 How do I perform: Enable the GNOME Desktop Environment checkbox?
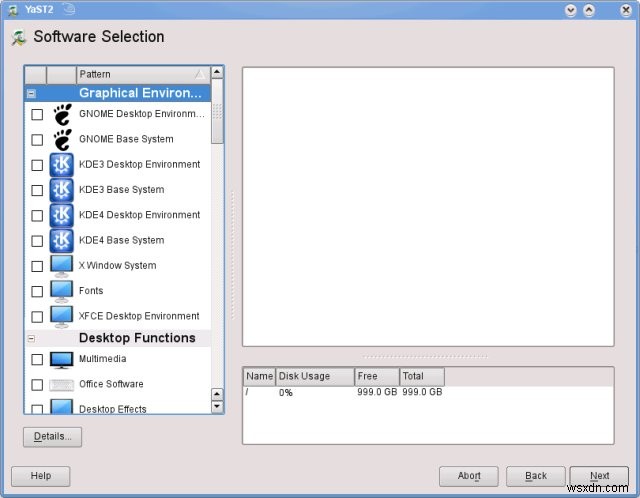pos(37,114)
